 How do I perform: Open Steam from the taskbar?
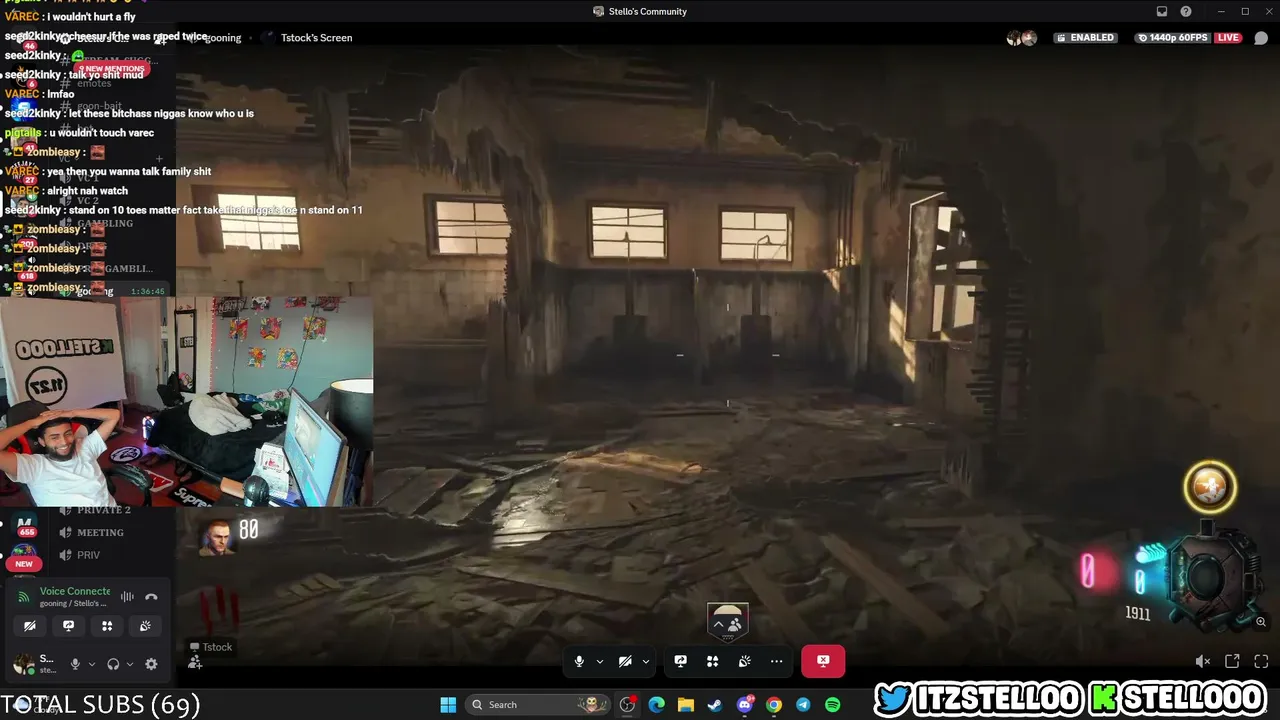[715, 704]
